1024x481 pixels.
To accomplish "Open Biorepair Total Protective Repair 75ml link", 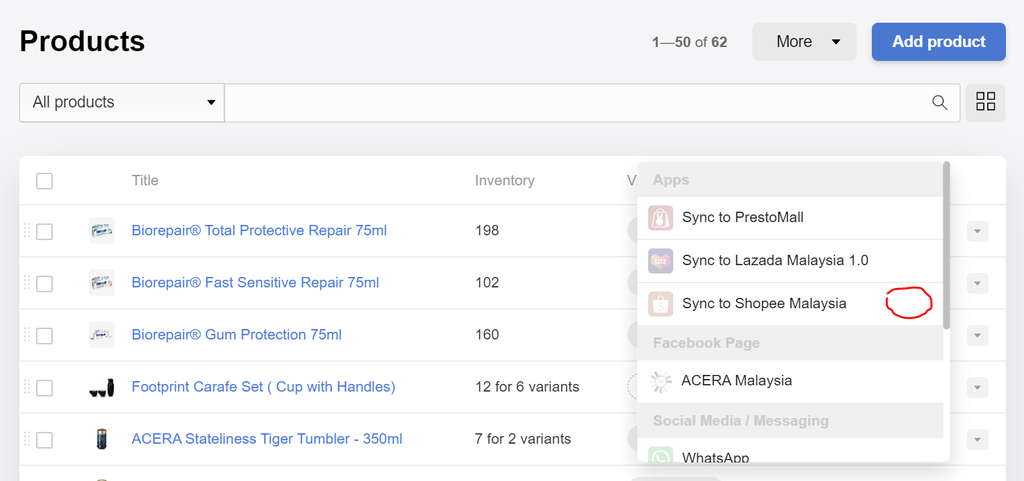I will pos(259,230).
